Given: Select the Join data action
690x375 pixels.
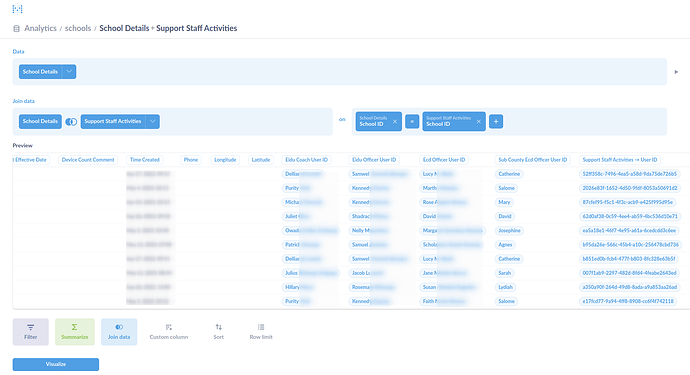Looking at the screenshot, I should click(119, 331).
